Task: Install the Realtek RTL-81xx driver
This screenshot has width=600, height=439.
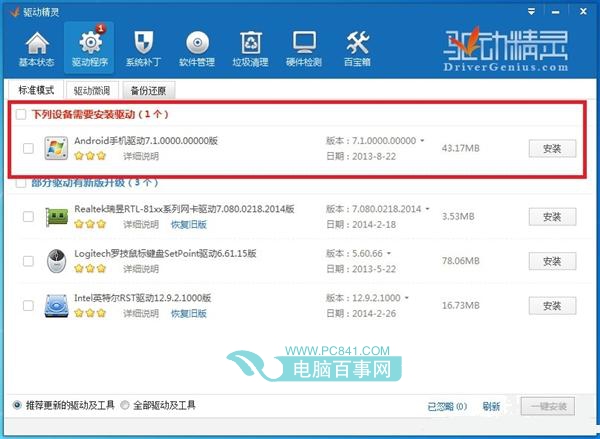Action: [x=552, y=217]
